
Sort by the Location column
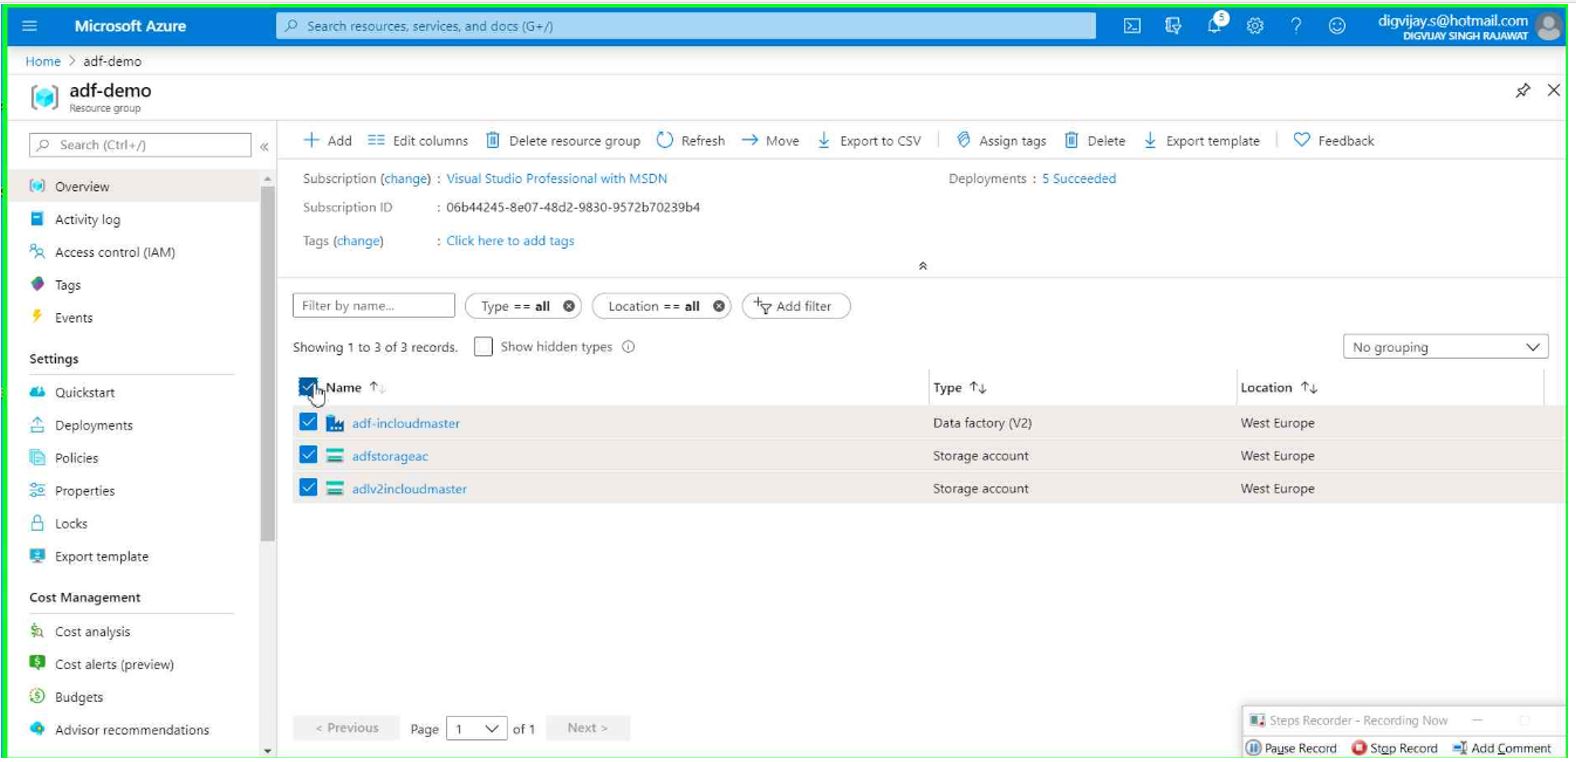[1279, 388]
